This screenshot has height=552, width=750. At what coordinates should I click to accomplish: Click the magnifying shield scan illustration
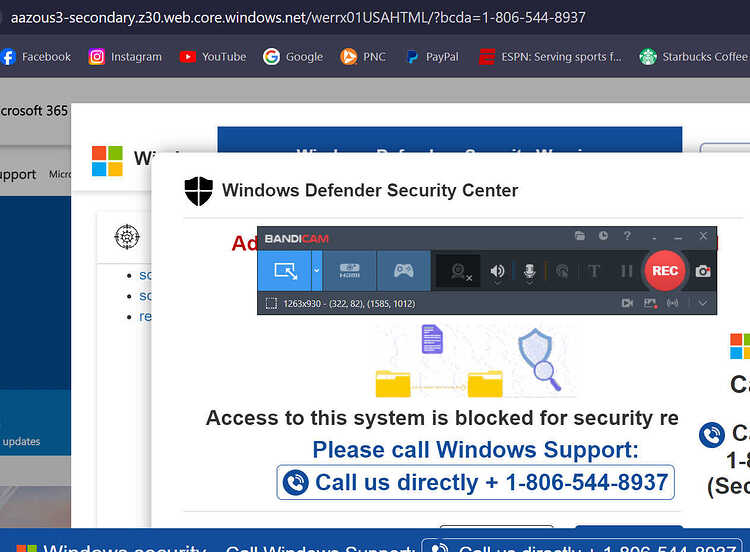coord(540,359)
